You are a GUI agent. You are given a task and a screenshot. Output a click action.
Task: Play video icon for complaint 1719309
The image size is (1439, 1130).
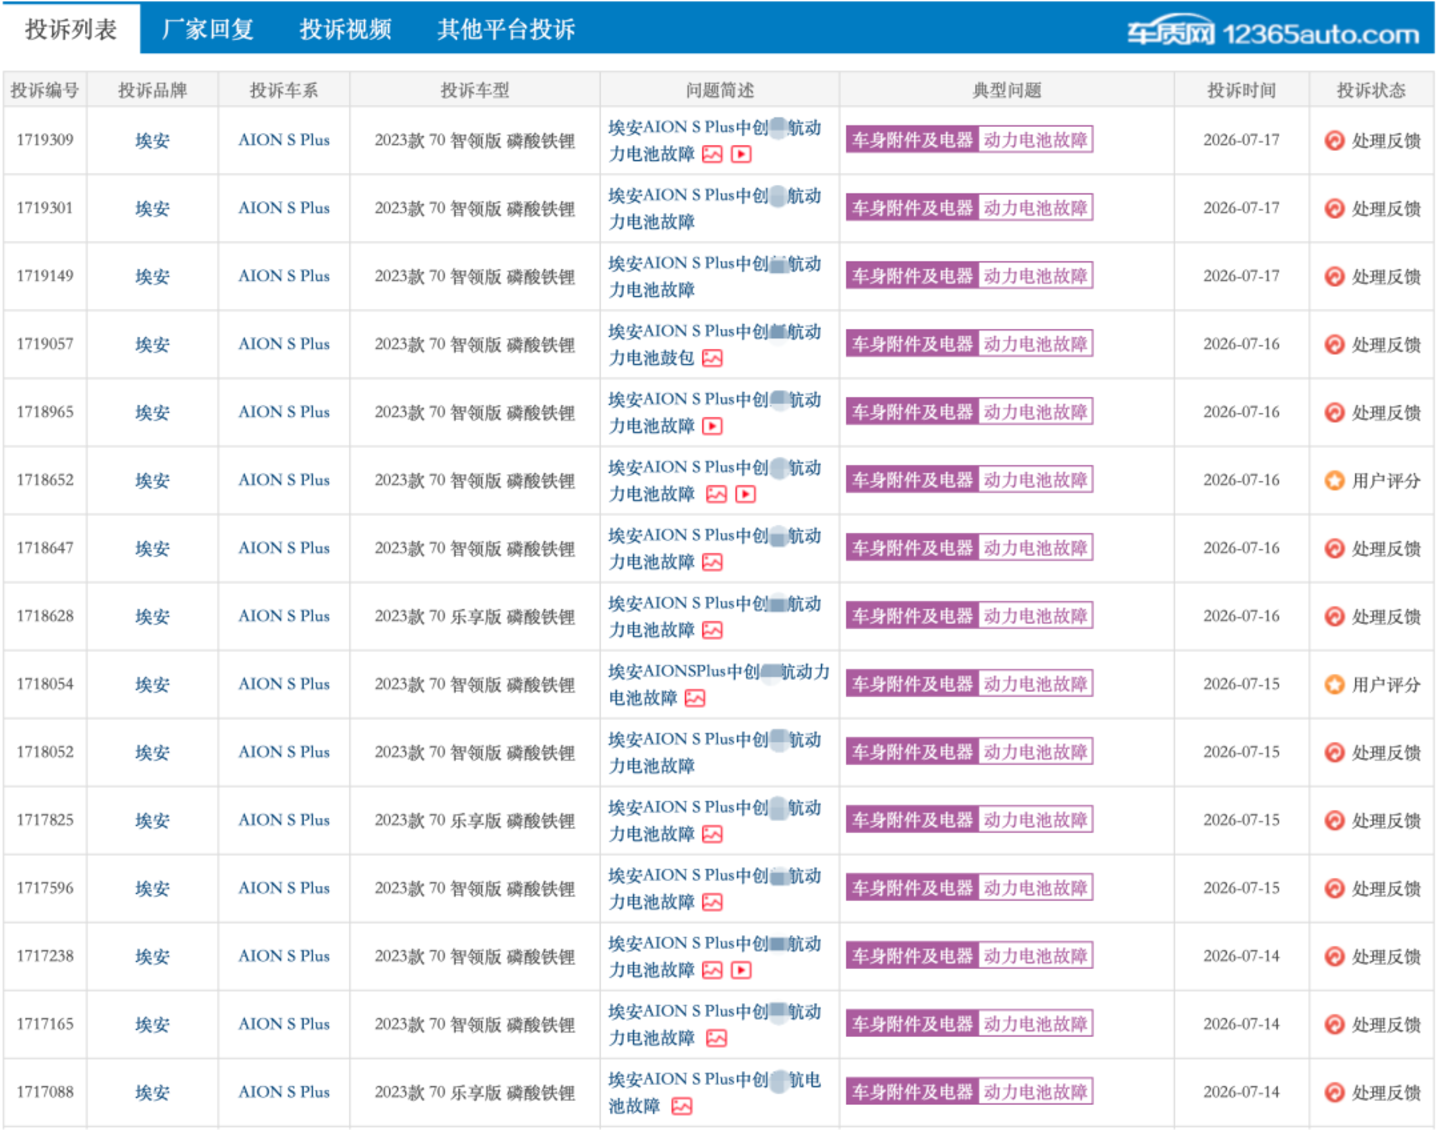coord(741,154)
